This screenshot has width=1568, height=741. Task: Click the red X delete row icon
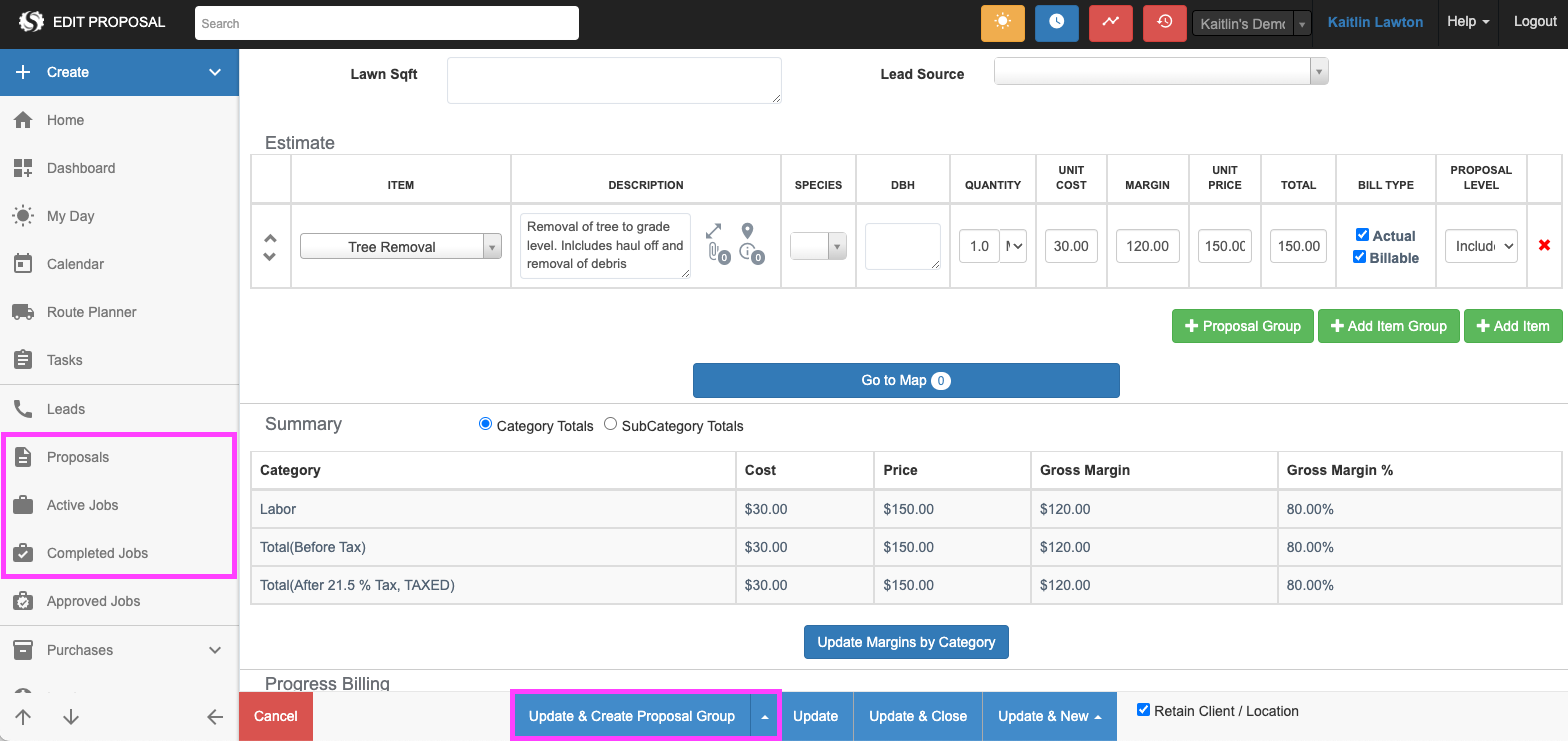pos(1544,246)
